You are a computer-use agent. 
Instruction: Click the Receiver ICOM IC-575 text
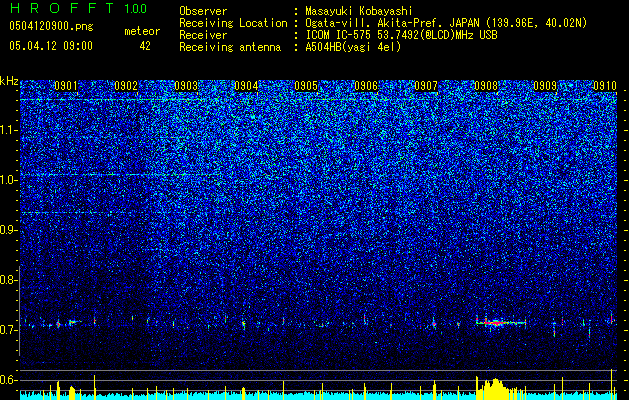[x=401, y=35]
